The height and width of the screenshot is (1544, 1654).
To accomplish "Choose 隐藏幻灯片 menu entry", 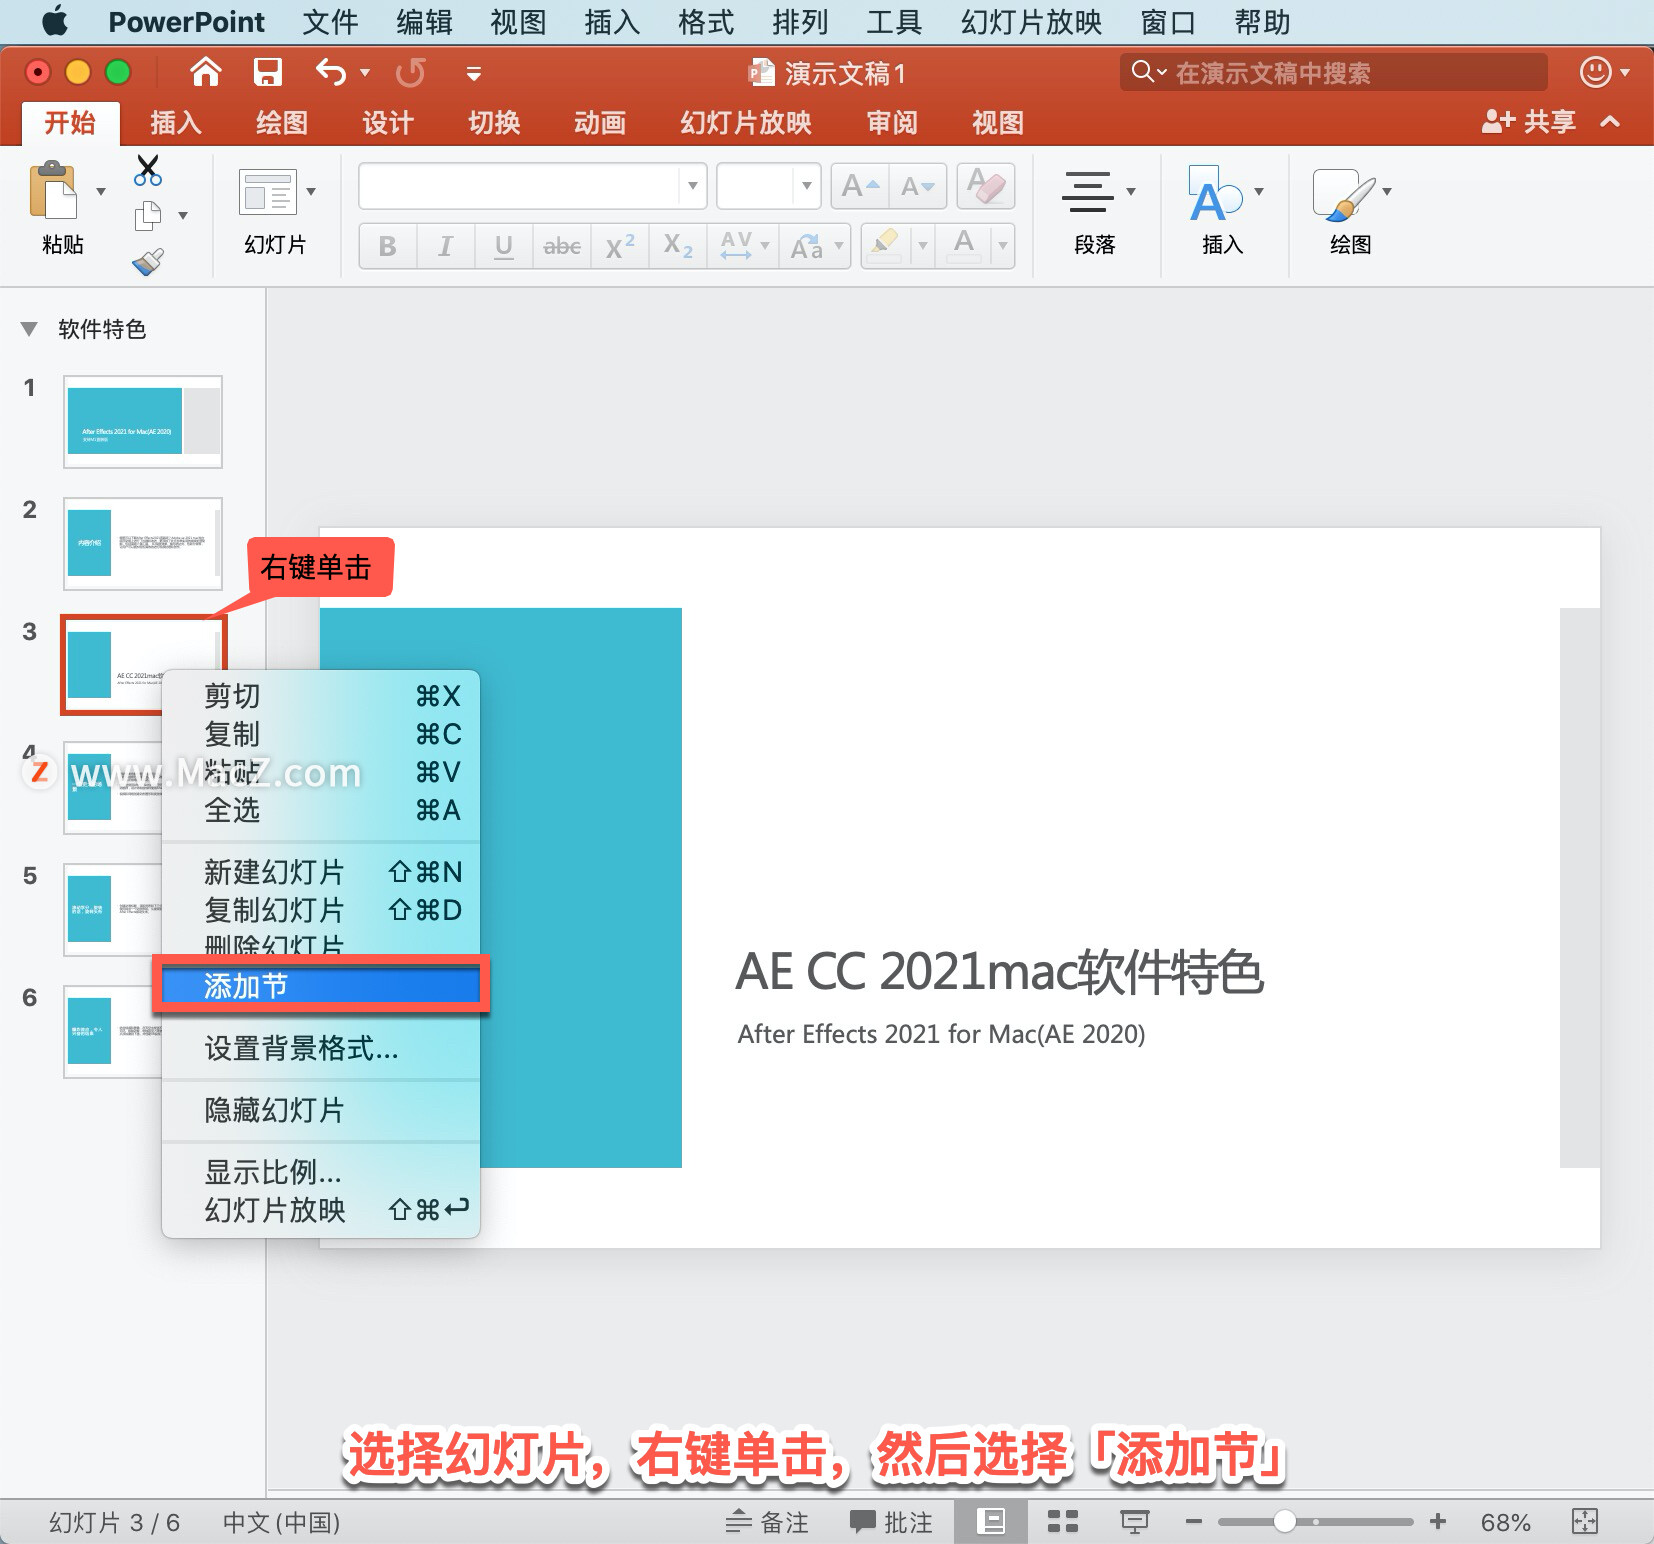I will point(320,1110).
